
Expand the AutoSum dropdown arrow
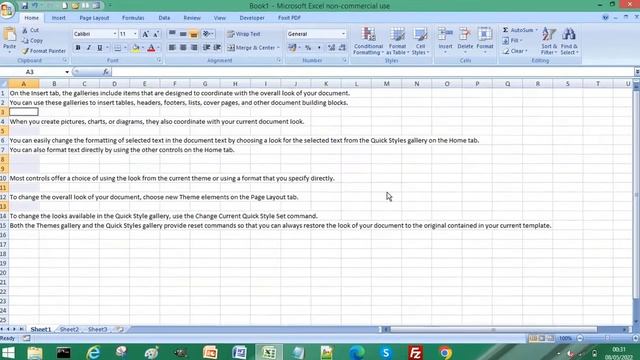(536, 30)
